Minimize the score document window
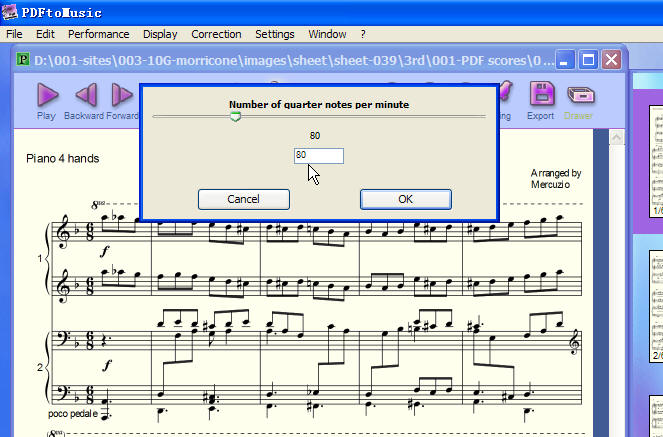The image size is (663, 437). tap(564, 60)
